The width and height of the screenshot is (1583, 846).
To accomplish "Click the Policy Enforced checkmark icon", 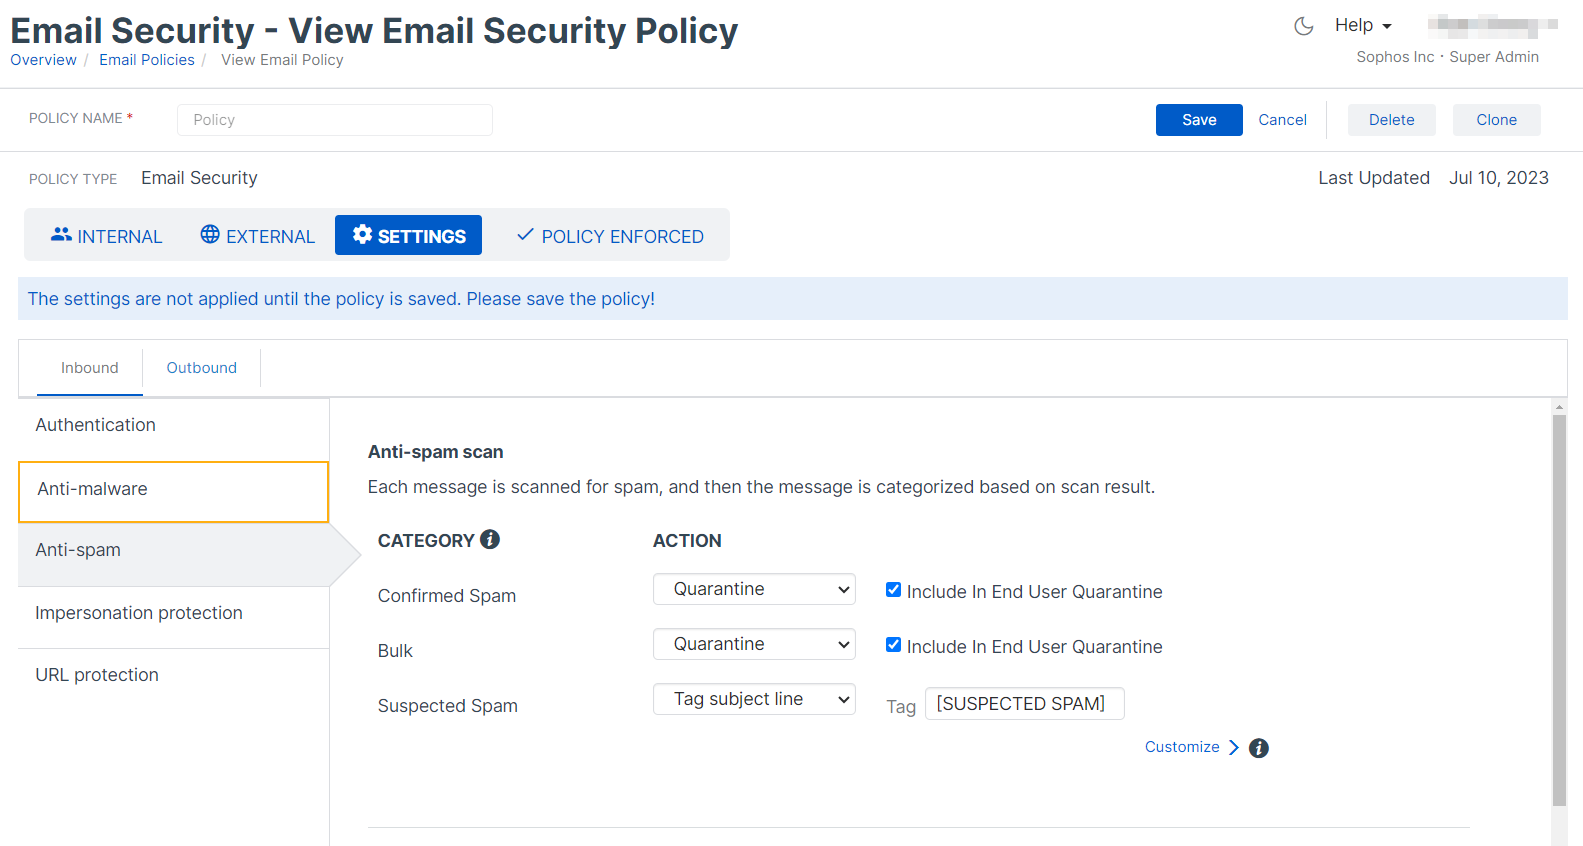I will coord(525,235).
